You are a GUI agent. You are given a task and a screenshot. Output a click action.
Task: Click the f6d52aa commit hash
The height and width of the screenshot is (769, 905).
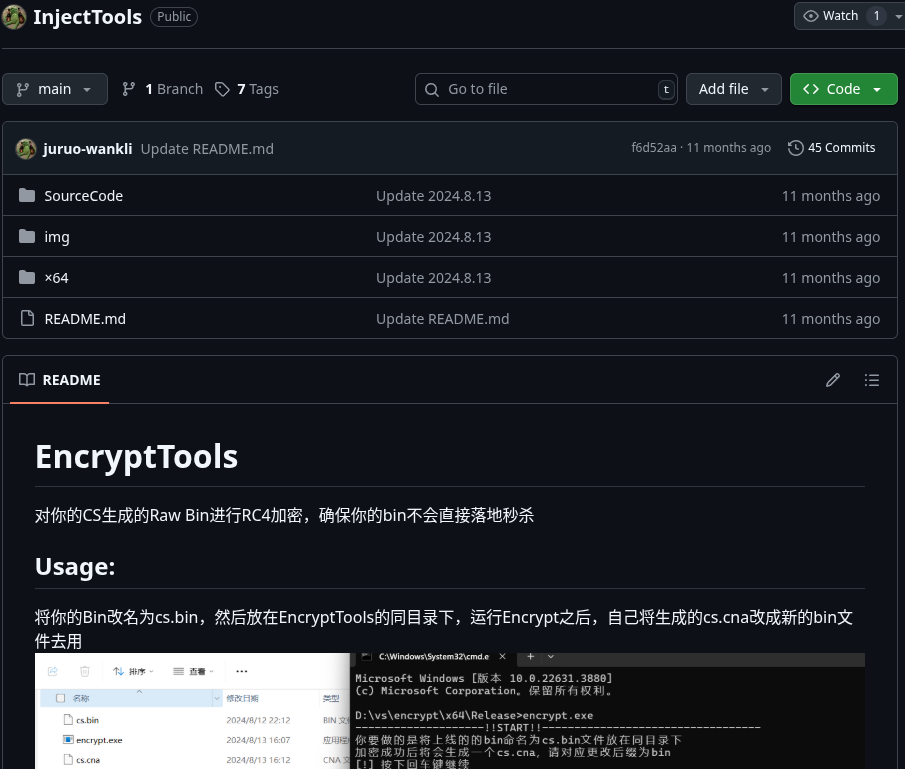point(653,148)
